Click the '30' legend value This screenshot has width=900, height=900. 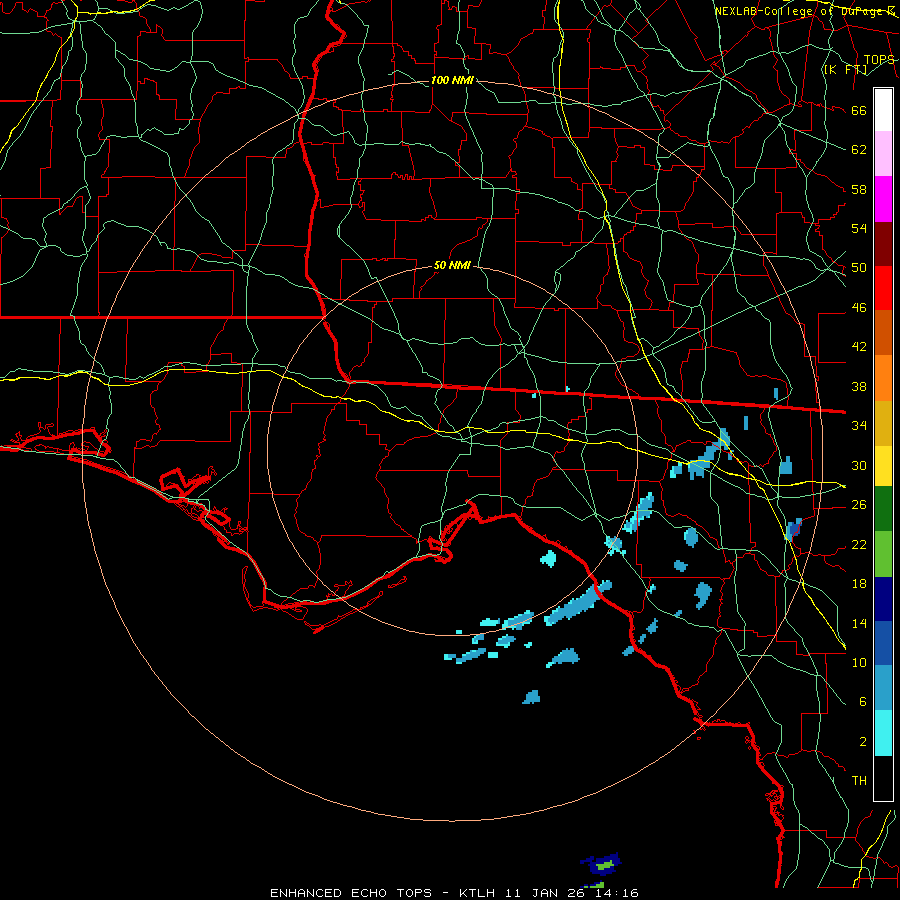click(859, 465)
